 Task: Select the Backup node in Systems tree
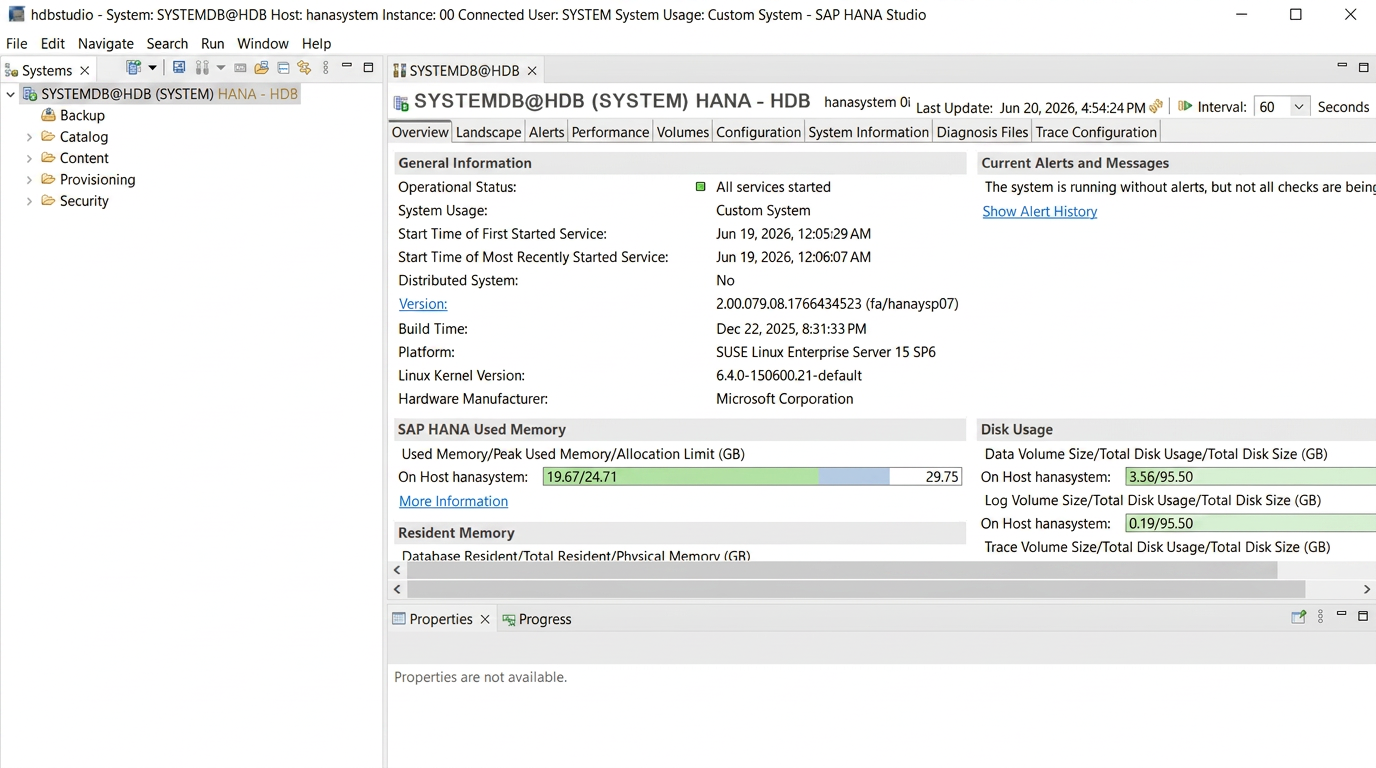click(x=82, y=115)
